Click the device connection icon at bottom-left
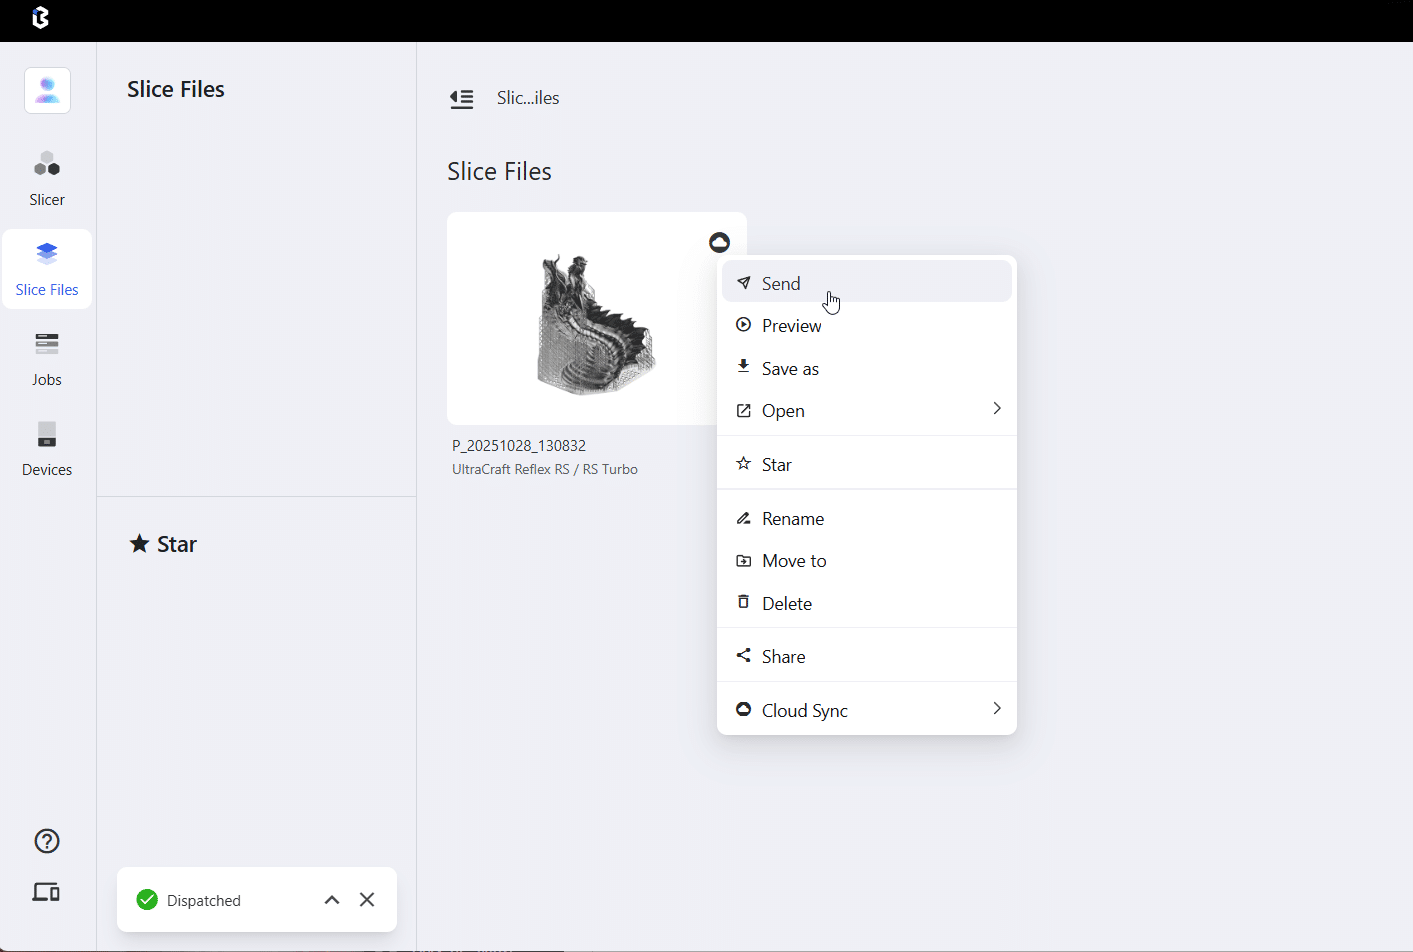 tap(47, 892)
